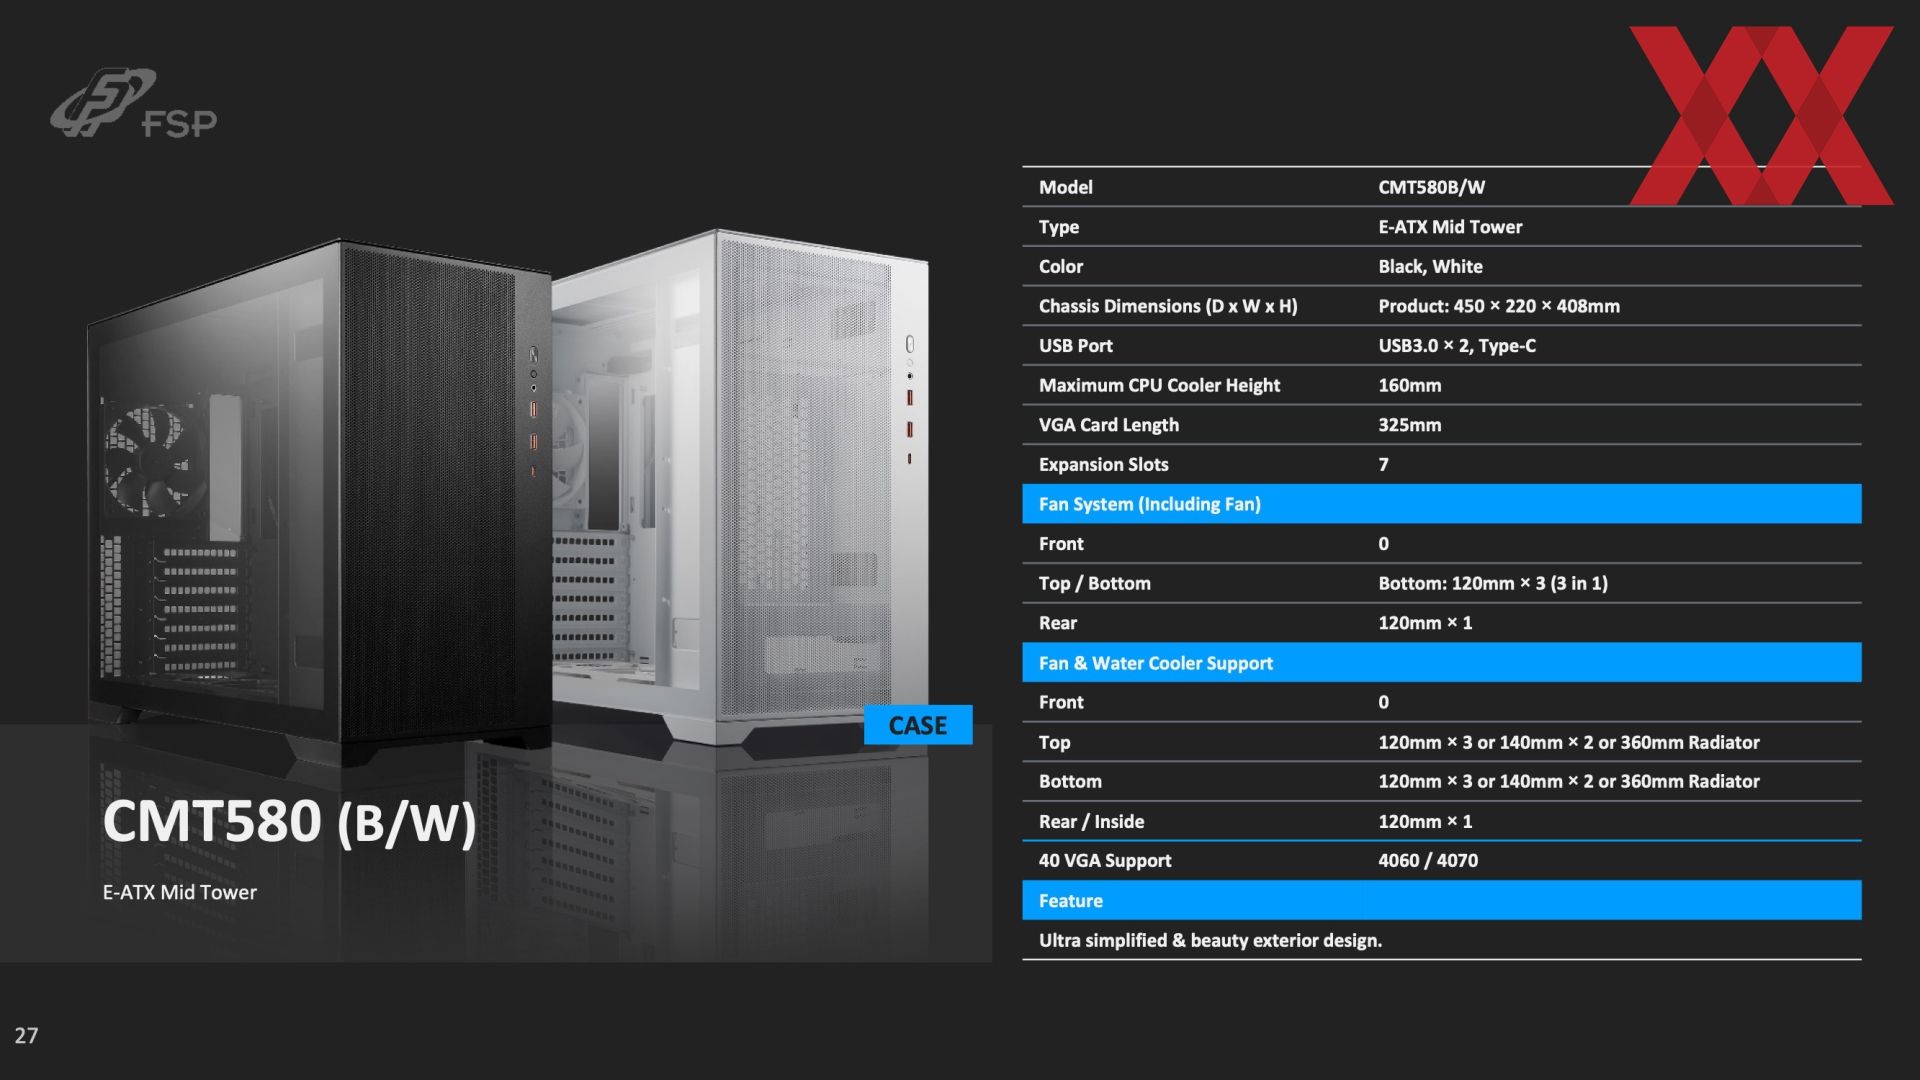Select Ultra simplified & beauty exterior design text
Image resolution: width=1920 pixels, height=1080 pixels.
pyautogui.click(x=1210, y=940)
